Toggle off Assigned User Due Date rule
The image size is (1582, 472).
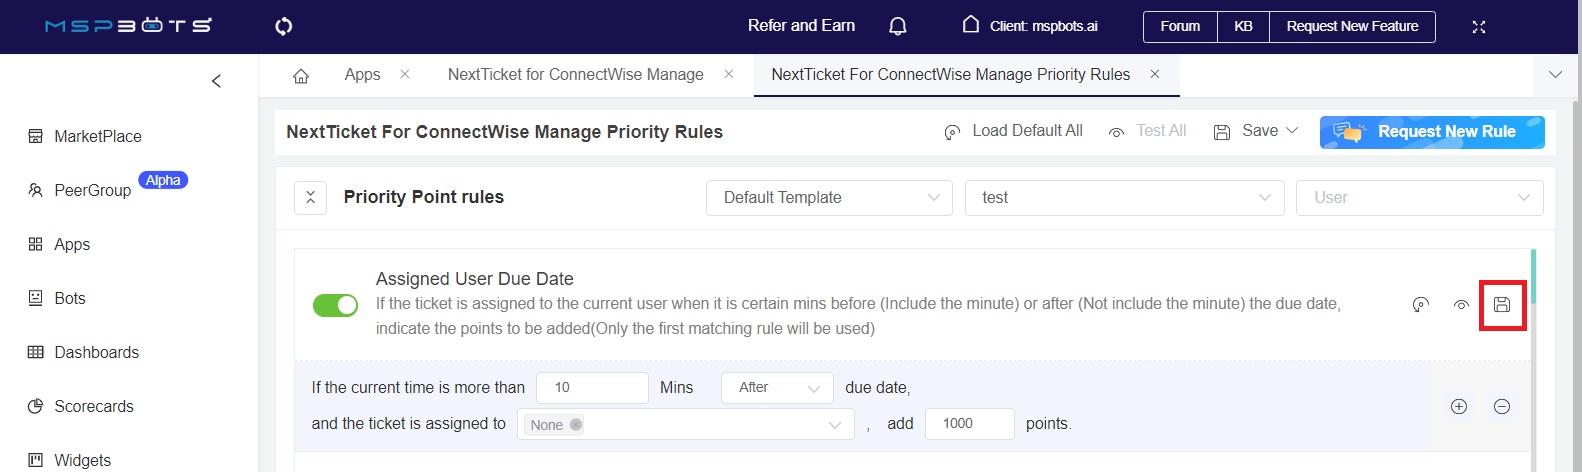pos(335,305)
